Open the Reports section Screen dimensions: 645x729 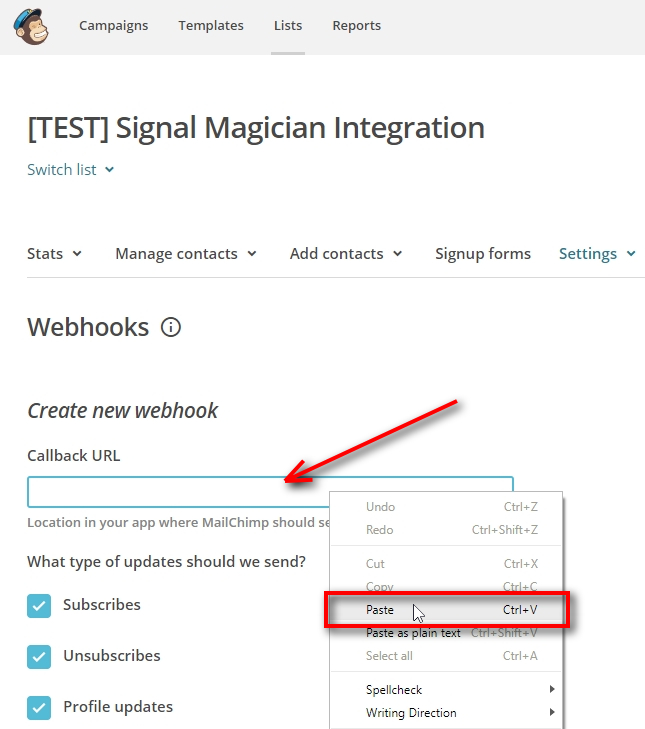tap(356, 26)
